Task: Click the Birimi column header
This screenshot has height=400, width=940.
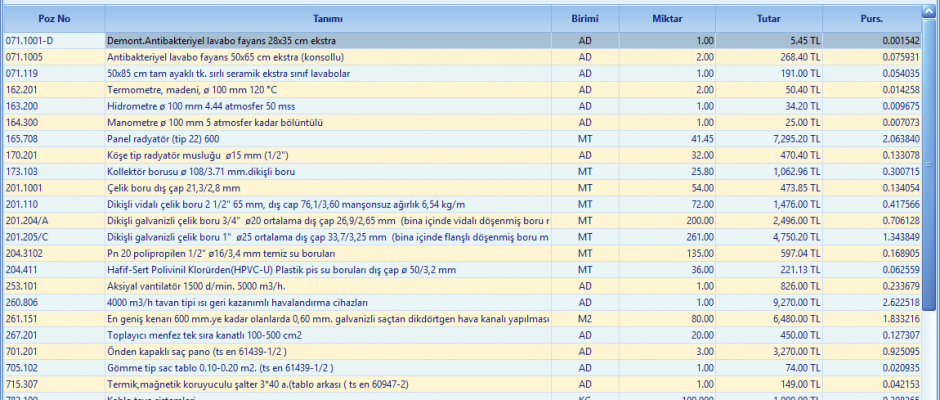Action: pos(585,18)
